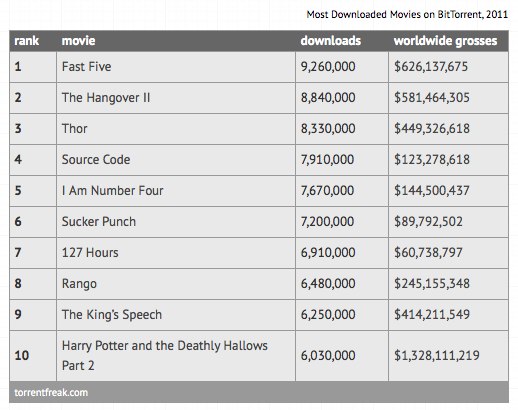Select the Sucker Punch cell

(176, 222)
